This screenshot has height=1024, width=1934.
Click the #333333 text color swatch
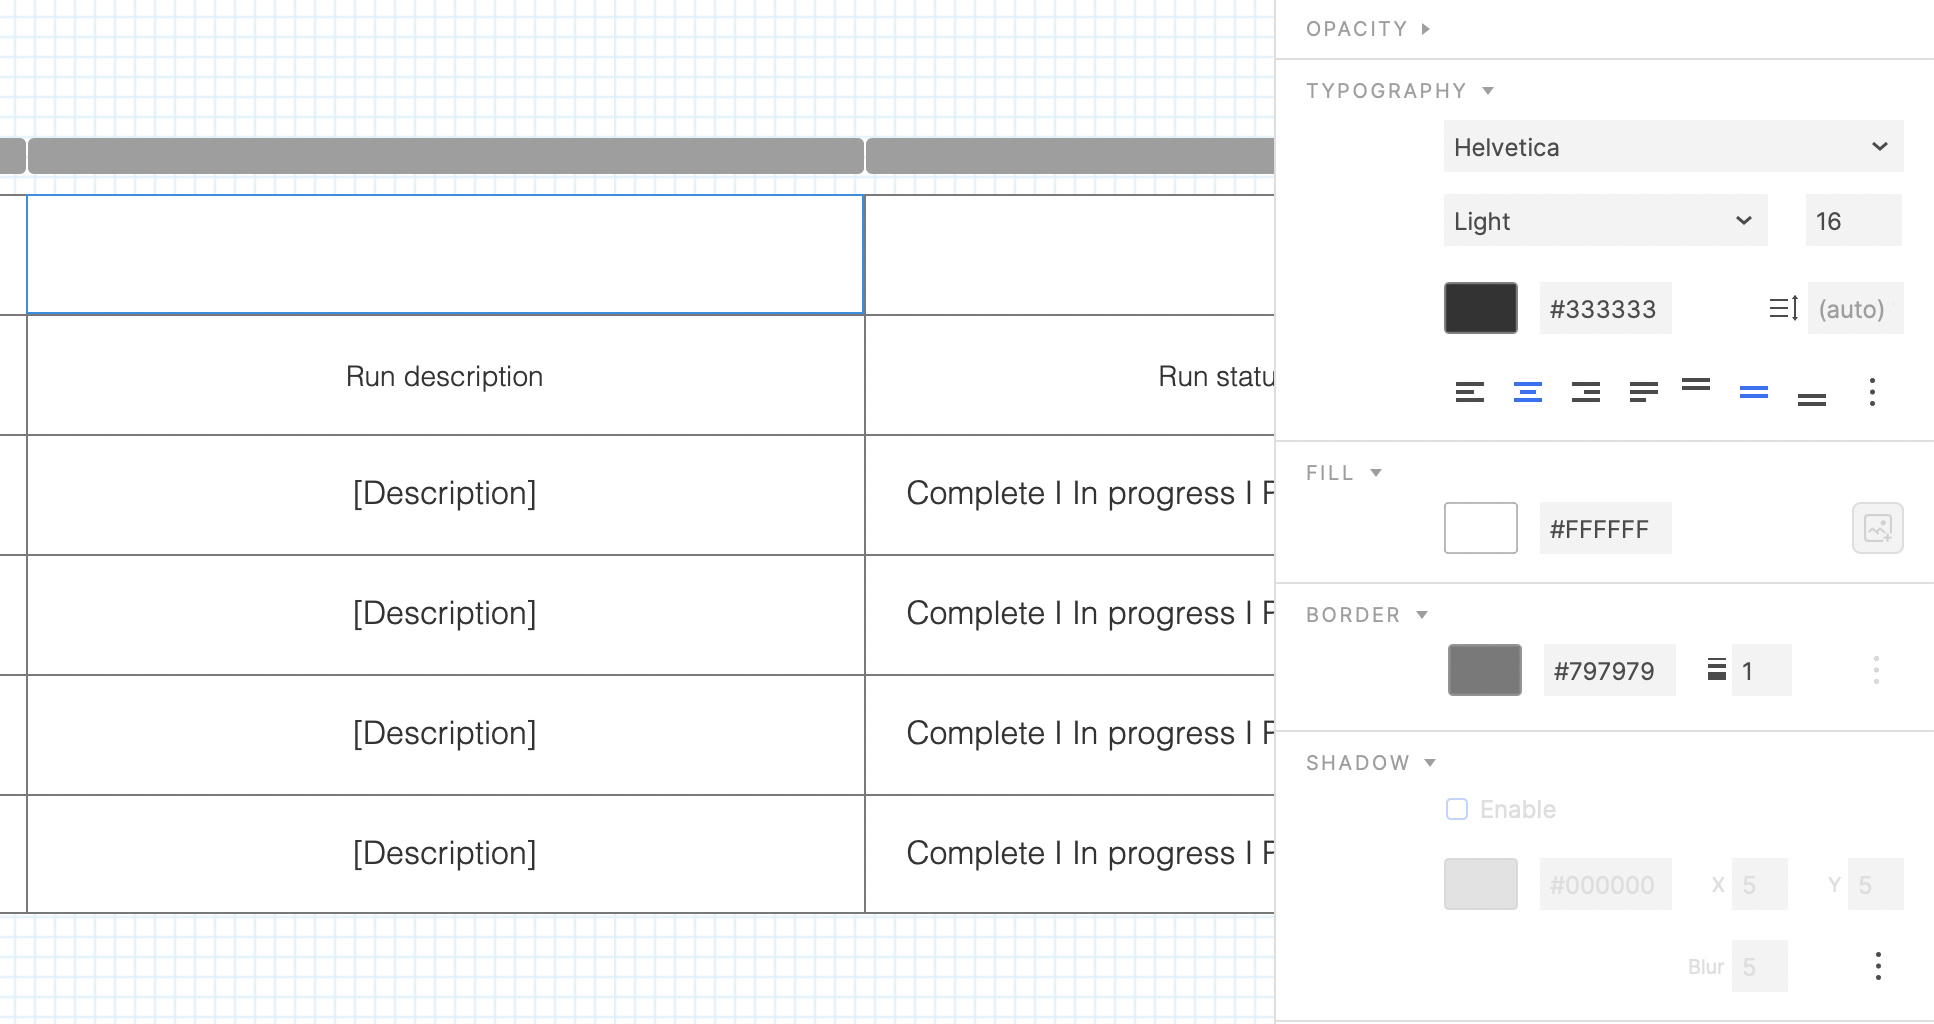tap(1480, 308)
